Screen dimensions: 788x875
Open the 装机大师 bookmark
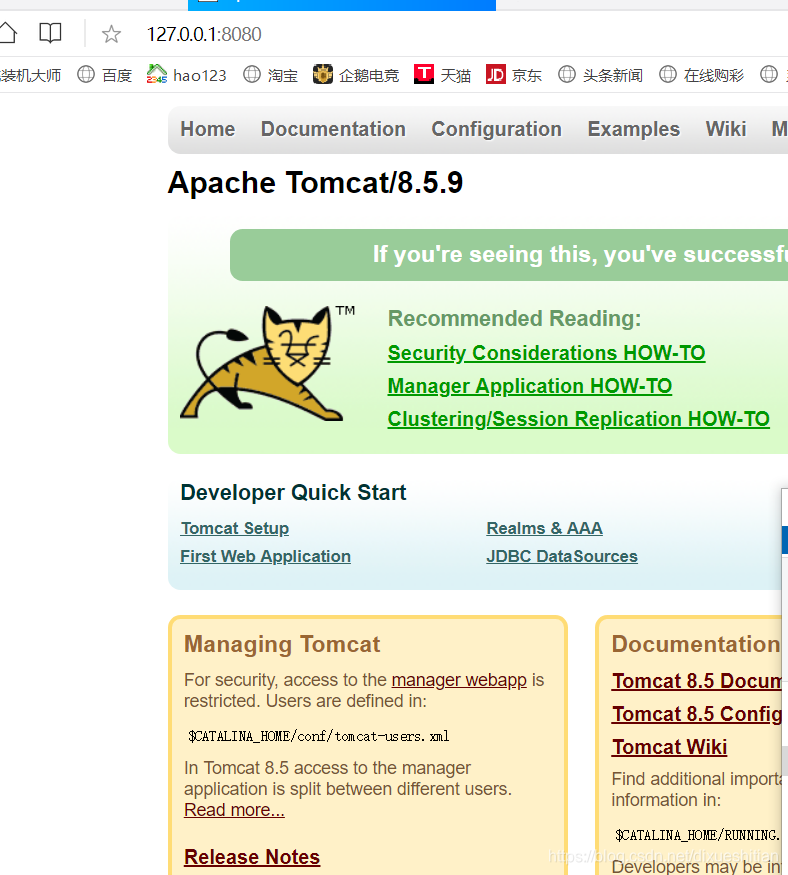[30, 74]
